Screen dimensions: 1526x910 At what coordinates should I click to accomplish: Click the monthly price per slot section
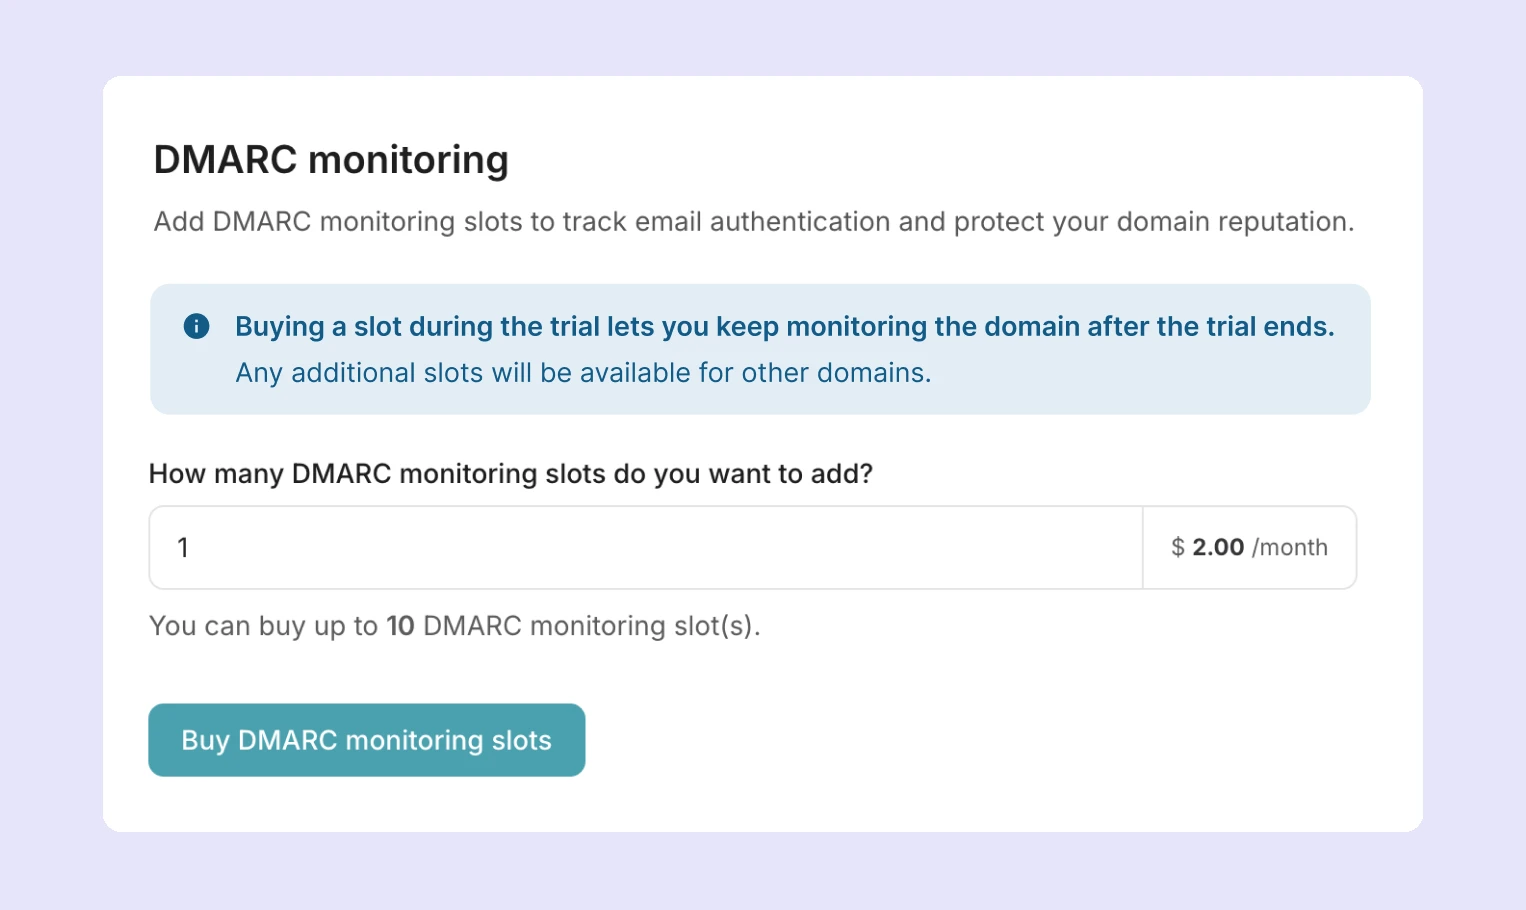coord(1249,547)
